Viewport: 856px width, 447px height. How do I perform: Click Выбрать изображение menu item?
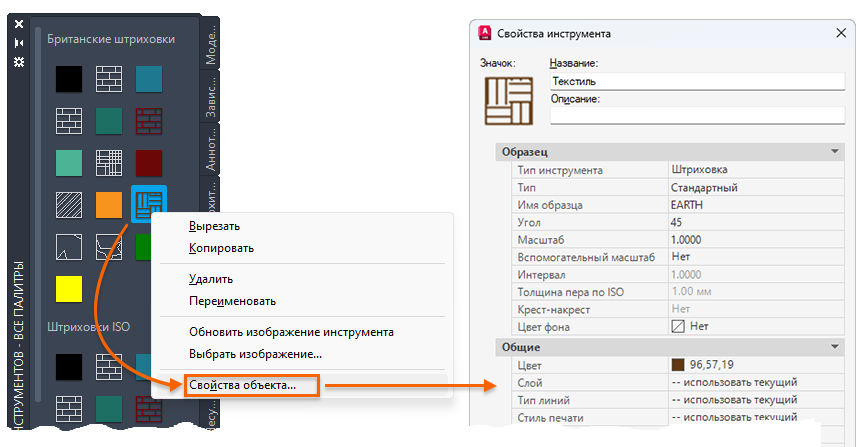click(255, 353)
